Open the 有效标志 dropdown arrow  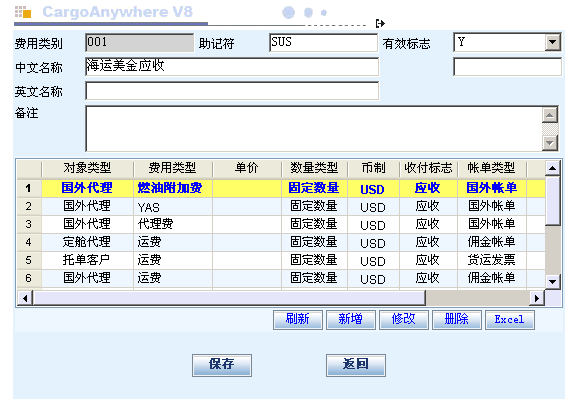[x=553, y=42]
